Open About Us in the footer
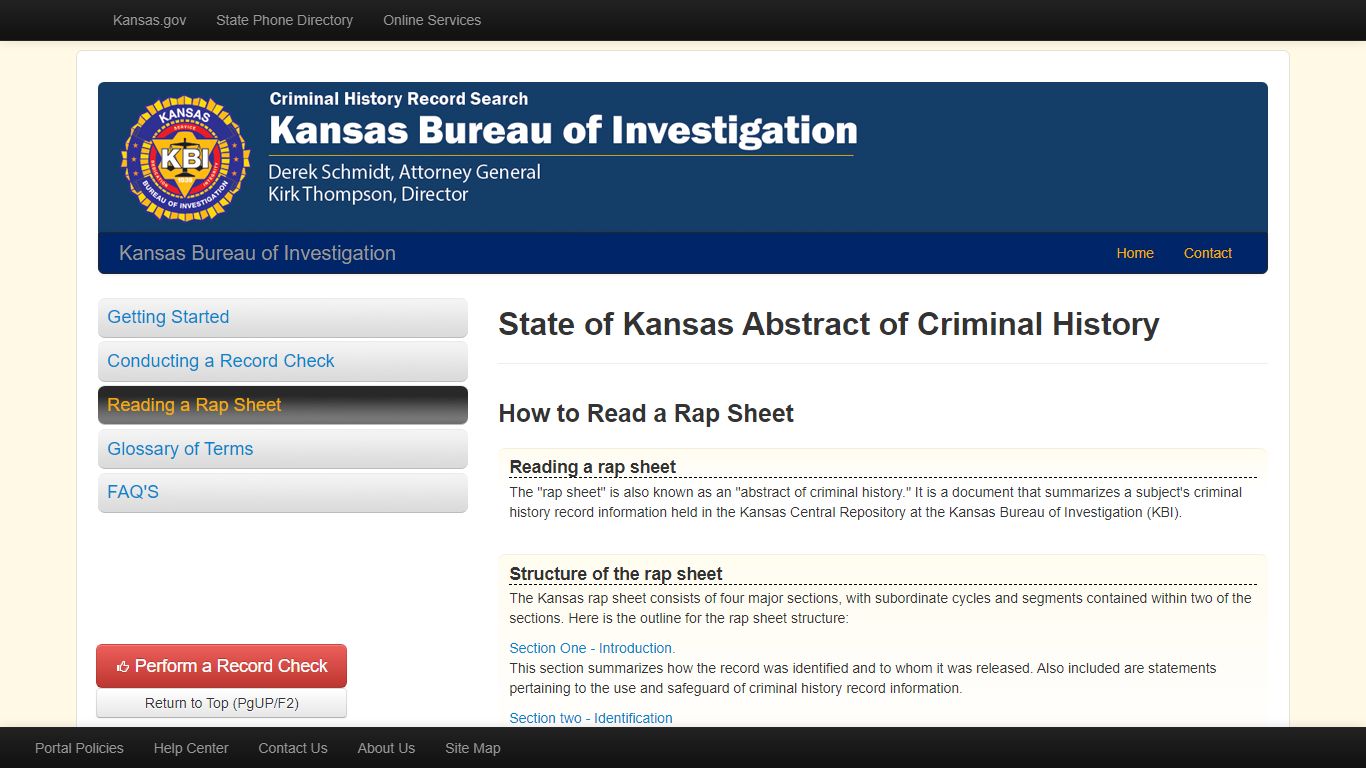 [386, 748]
